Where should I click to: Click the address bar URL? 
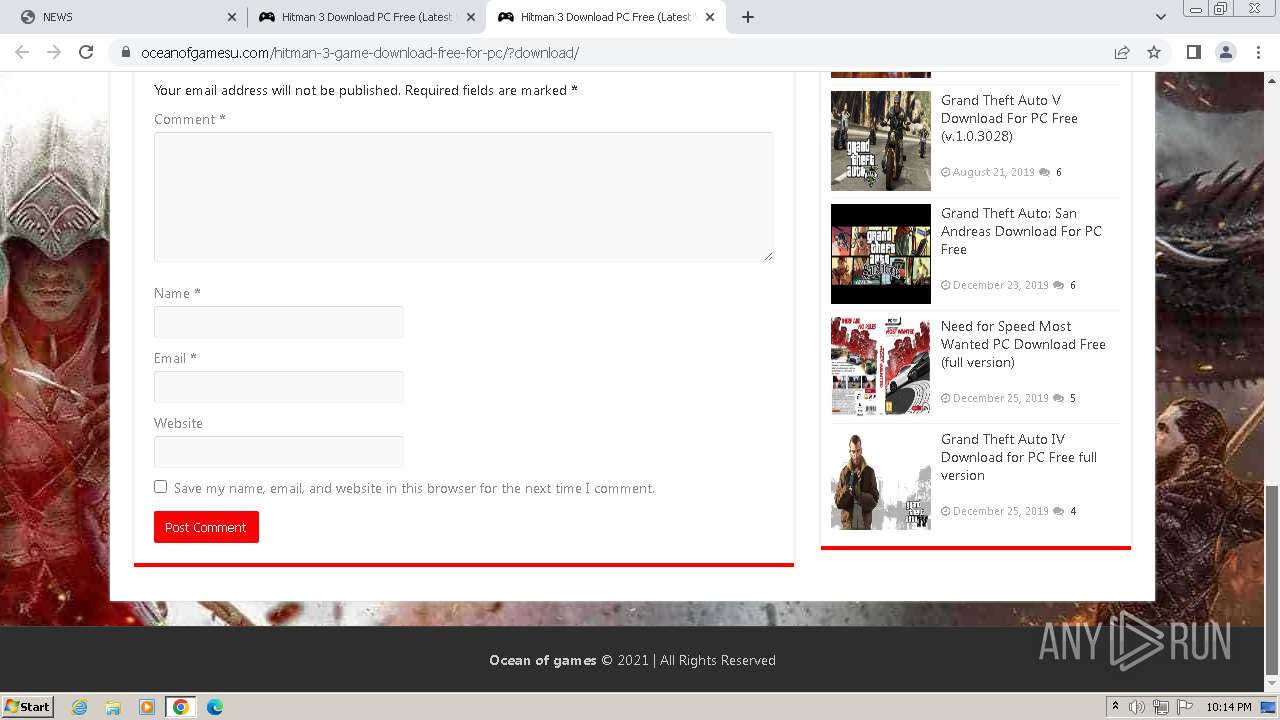[x=360, y=53]
